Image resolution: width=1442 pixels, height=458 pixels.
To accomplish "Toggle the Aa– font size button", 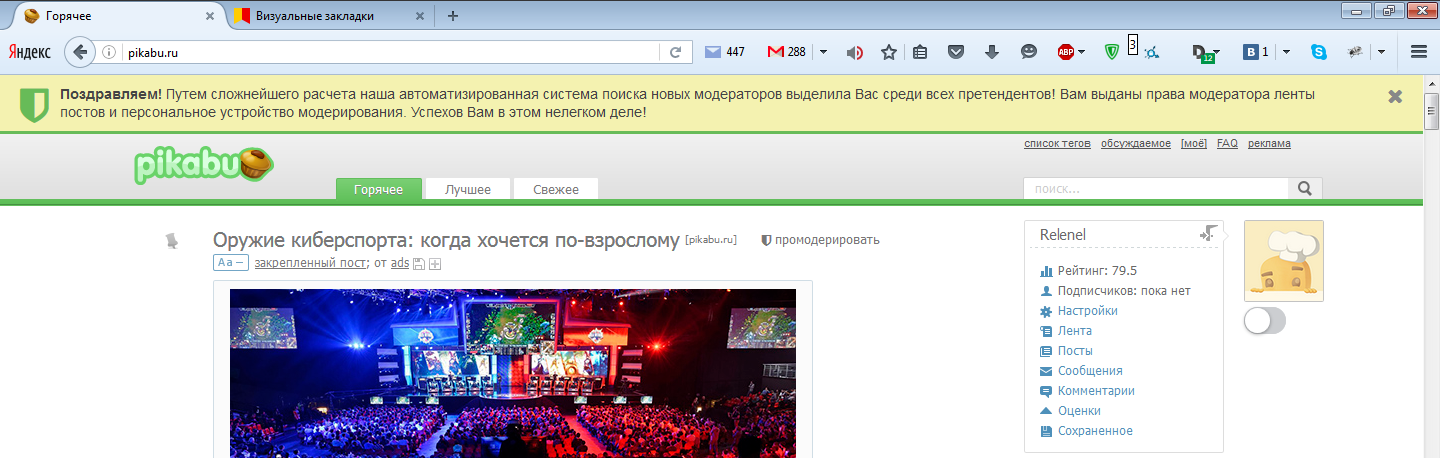I will click(230, 263).
